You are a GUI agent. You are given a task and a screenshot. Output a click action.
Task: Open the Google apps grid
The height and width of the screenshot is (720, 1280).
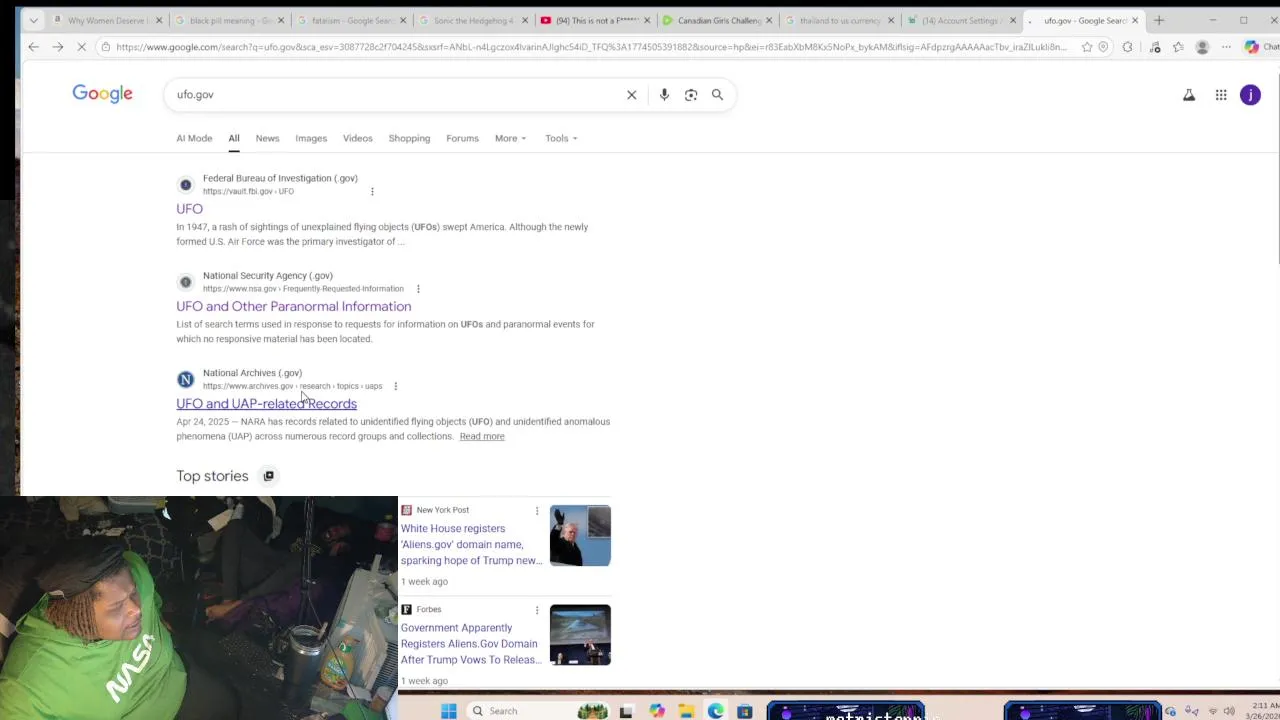[1221, 95]
